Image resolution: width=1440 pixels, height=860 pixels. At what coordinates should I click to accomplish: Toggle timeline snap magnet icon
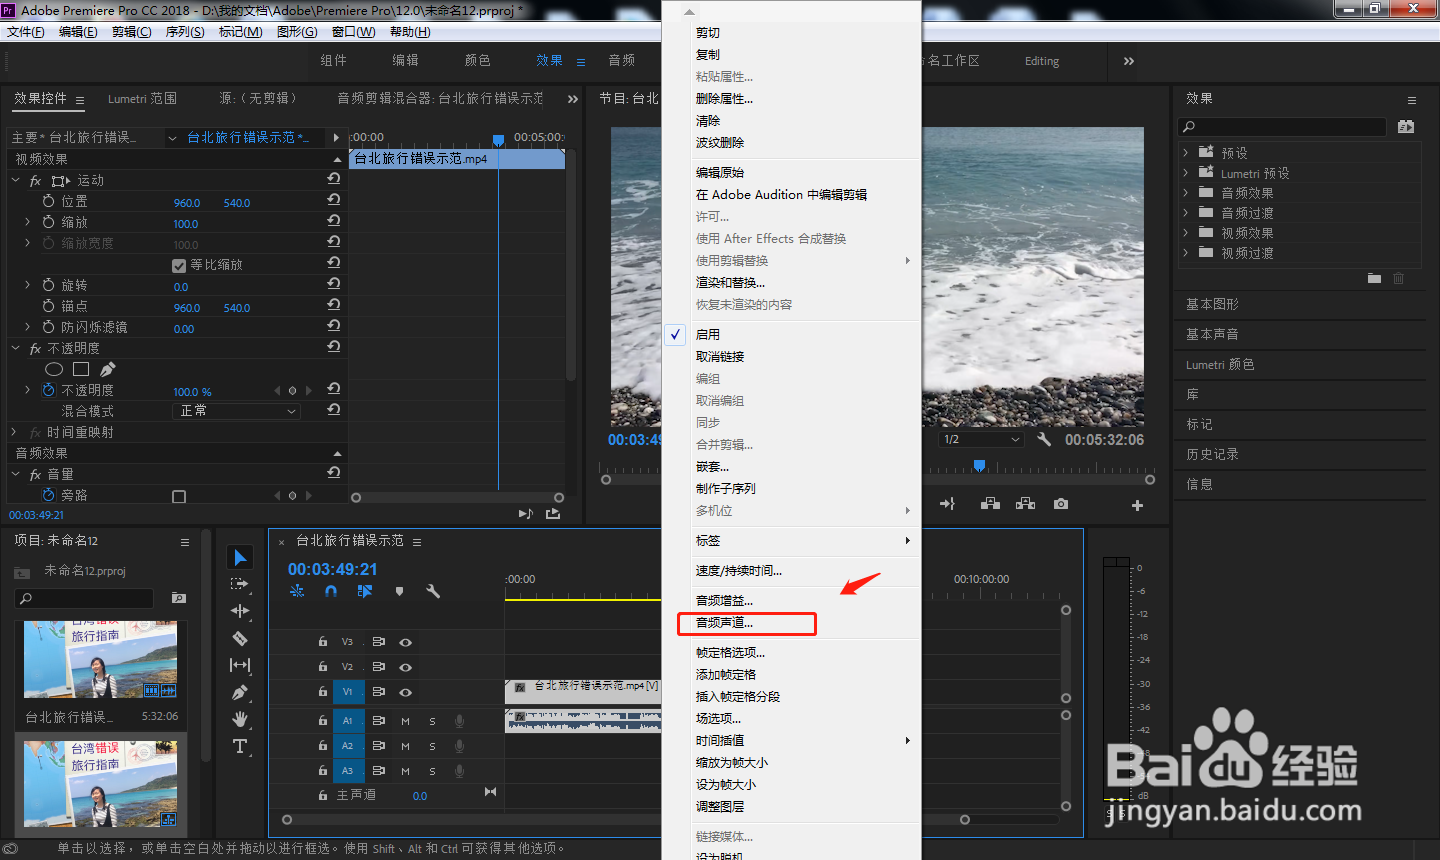(331, 591)
